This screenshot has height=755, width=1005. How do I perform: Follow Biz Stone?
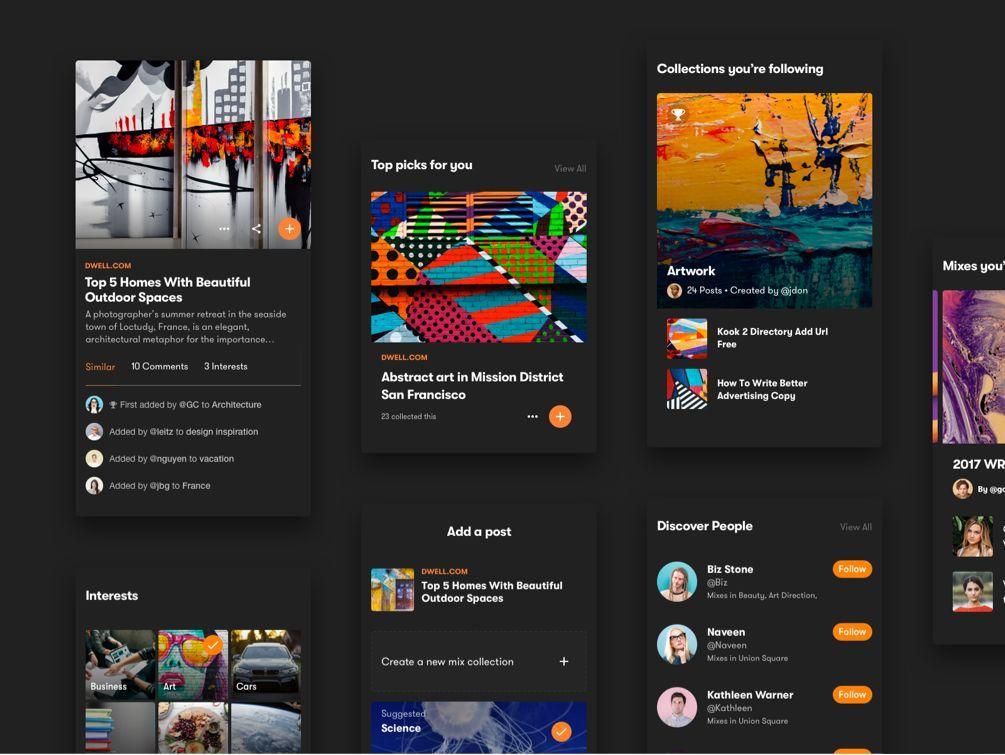(852, 569)
